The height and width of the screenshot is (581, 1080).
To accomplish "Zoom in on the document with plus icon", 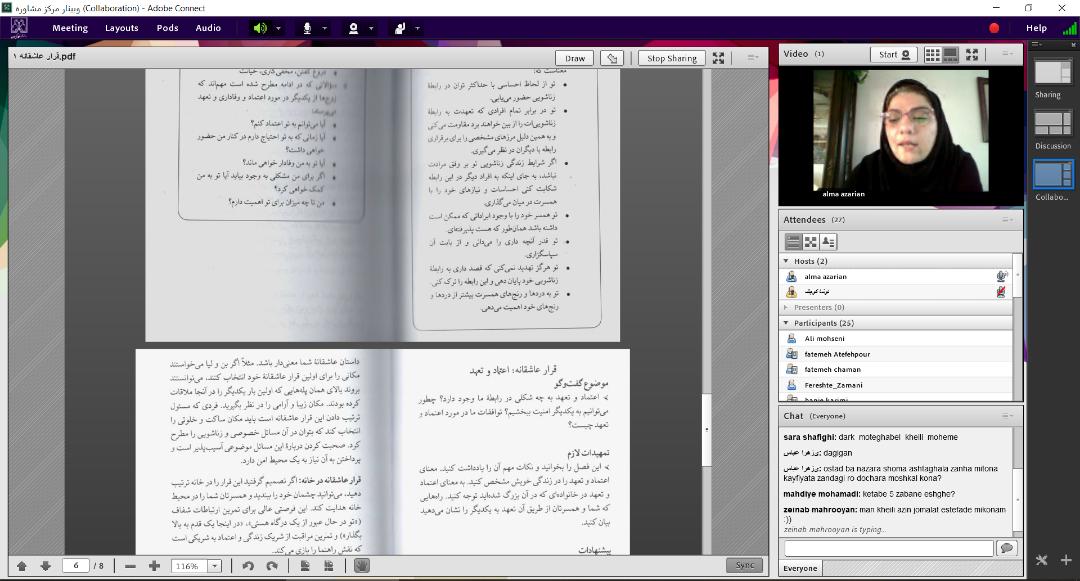I will (x=154, y=566).
